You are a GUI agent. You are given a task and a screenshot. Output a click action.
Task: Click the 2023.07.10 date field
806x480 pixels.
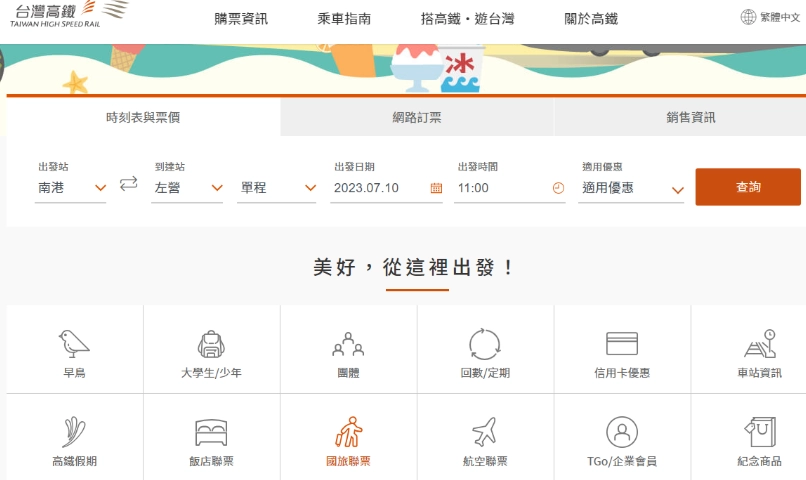click(387, 188)
